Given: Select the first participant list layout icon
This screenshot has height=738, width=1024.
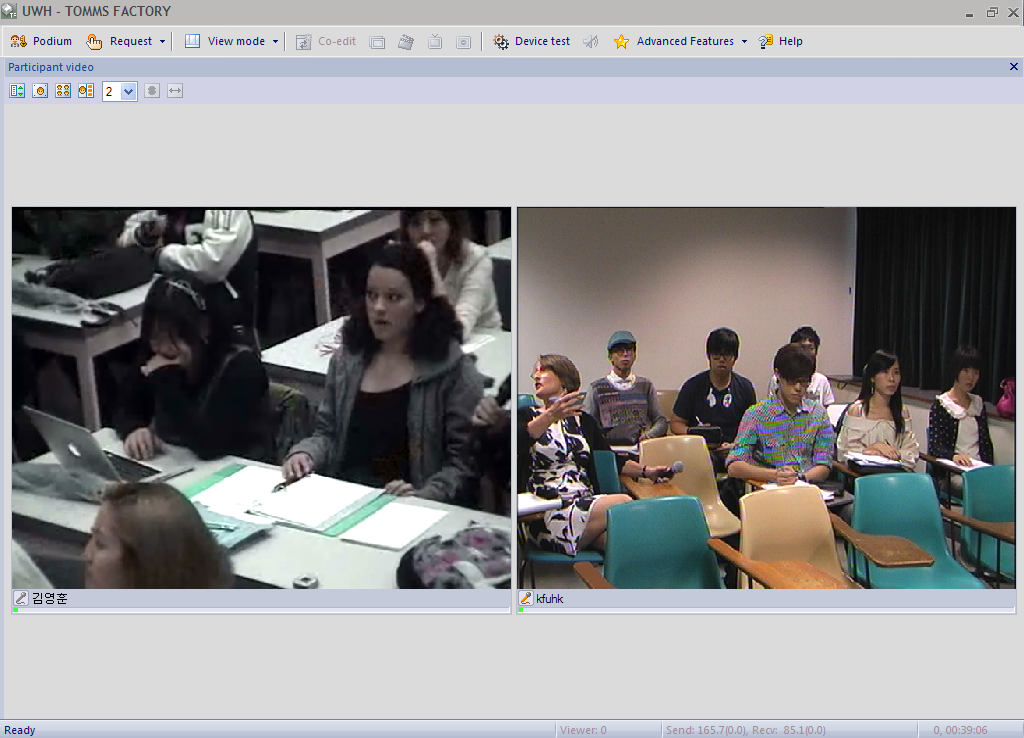Looking at the screenshot, I should coord(18,91).
